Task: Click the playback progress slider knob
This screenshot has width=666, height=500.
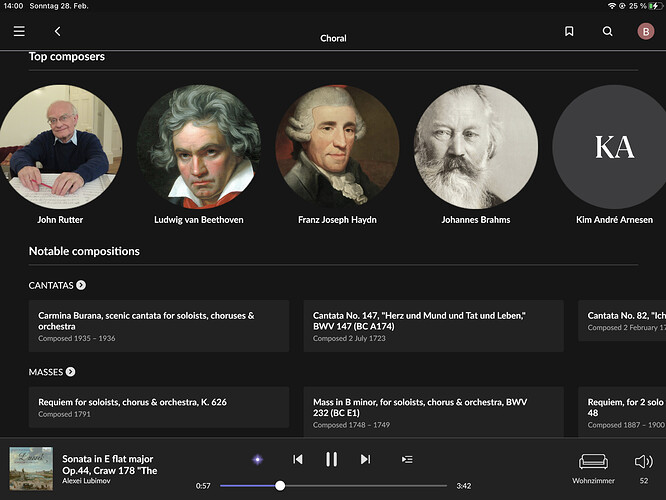Action: click(280, 486)
